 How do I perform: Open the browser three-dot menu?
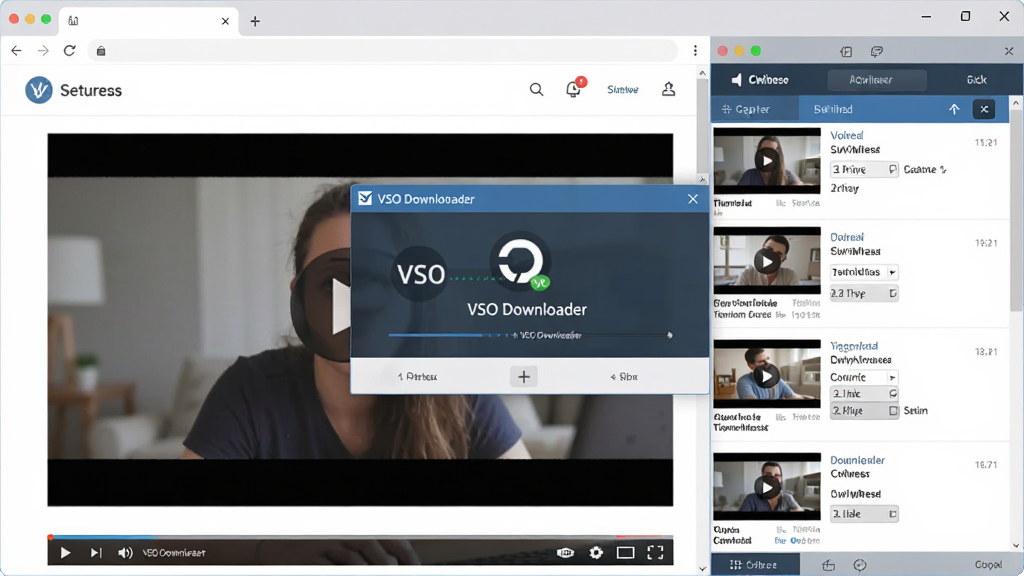(695, 50)
